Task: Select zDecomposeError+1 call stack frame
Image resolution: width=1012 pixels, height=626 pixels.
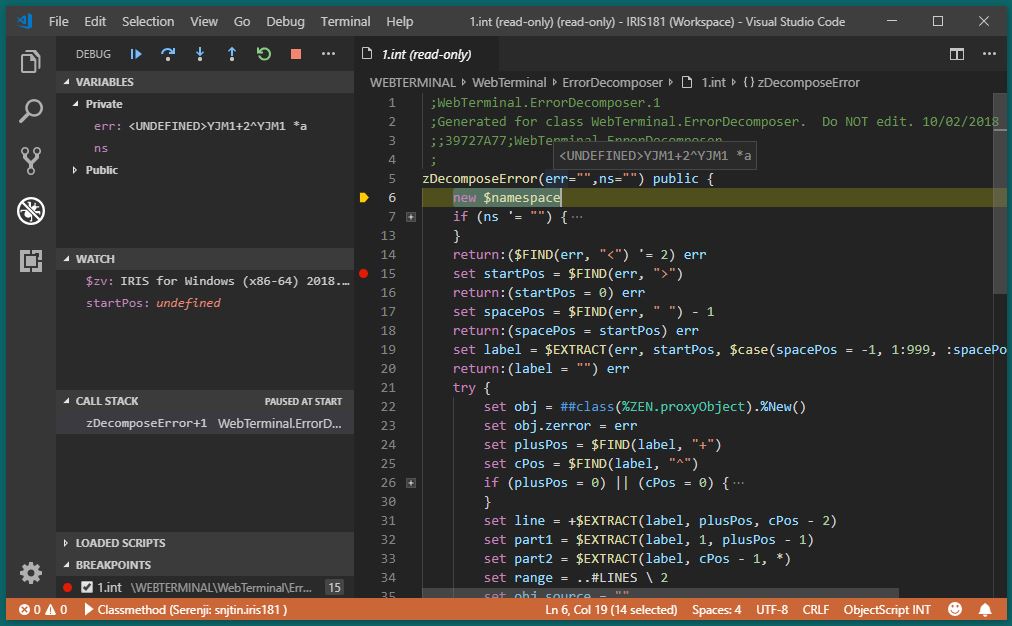Action: tap(147, 423)
